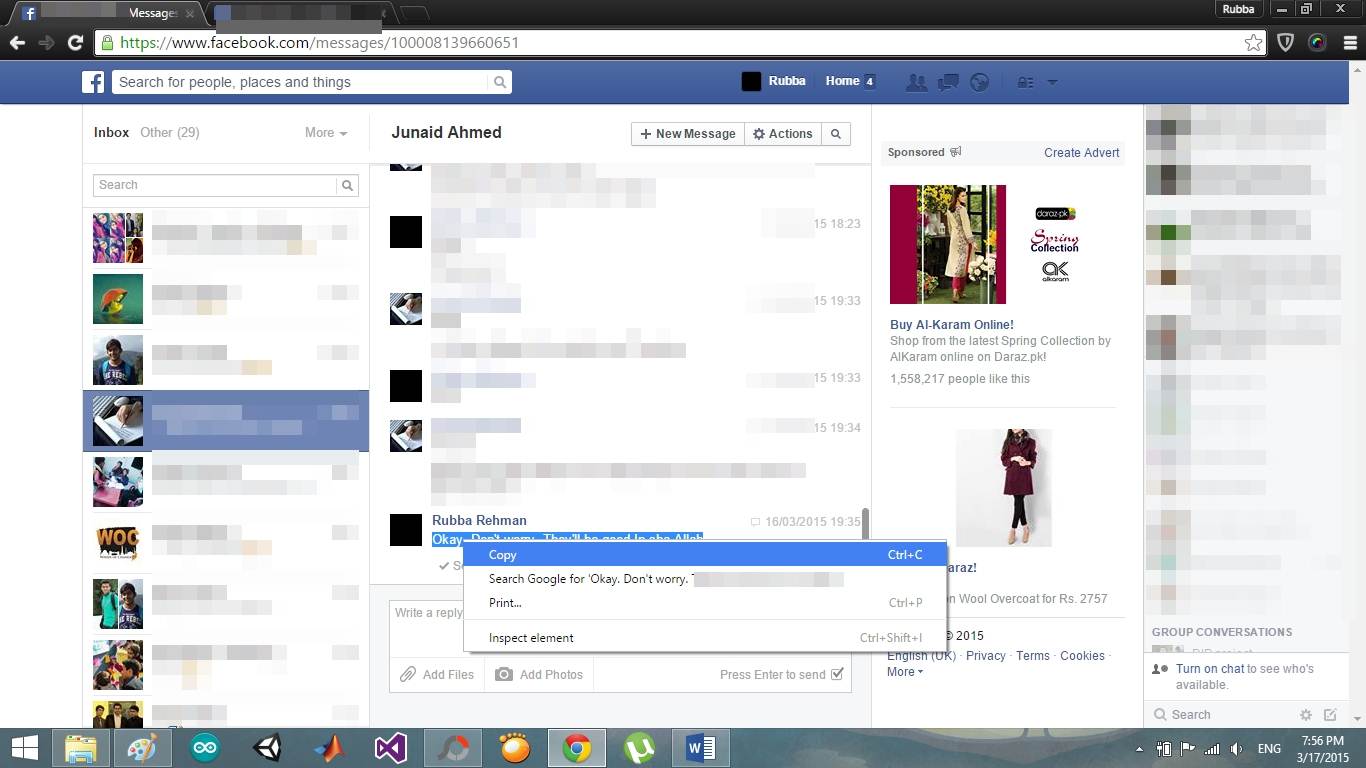Click the Facebook logo icon
Screen dimensions: 1366x768
click(x=93, y=82)
